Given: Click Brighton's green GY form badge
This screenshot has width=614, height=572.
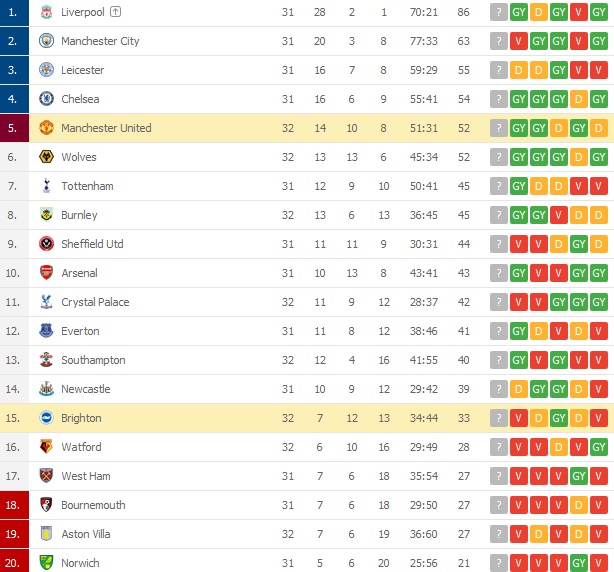Looking at the screenshot, I should click(559, 418).
